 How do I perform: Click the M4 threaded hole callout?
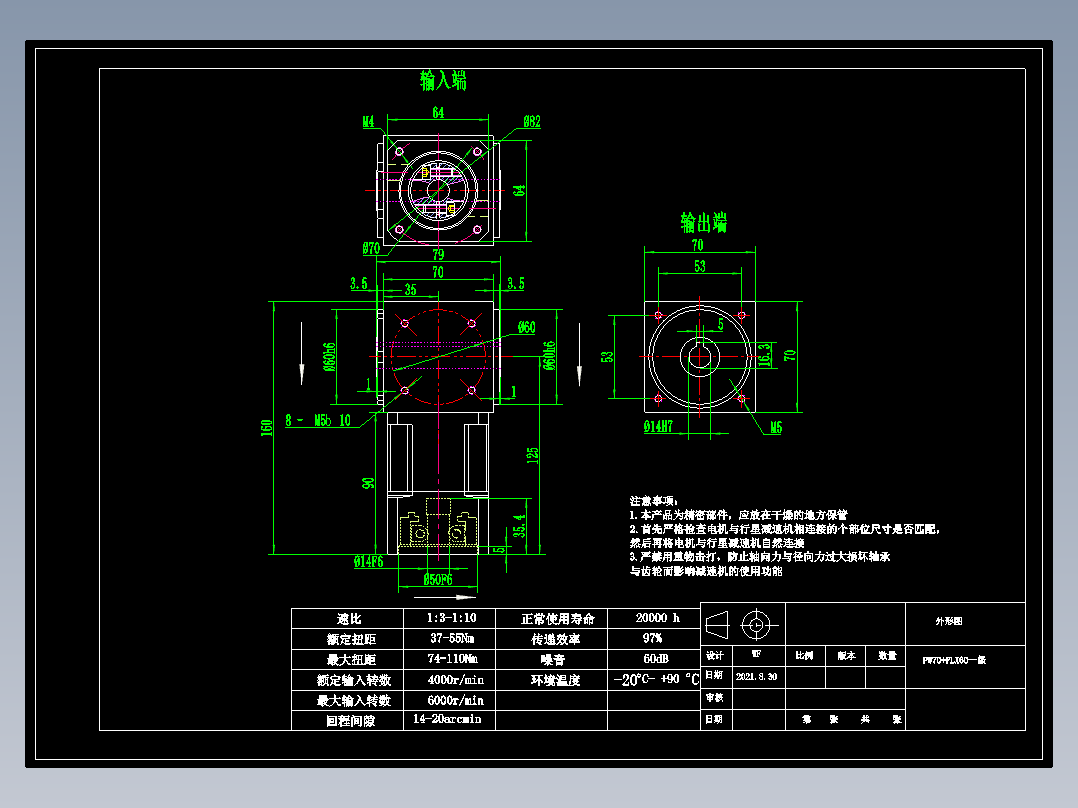pyautogui.click(x=367, y=123)
